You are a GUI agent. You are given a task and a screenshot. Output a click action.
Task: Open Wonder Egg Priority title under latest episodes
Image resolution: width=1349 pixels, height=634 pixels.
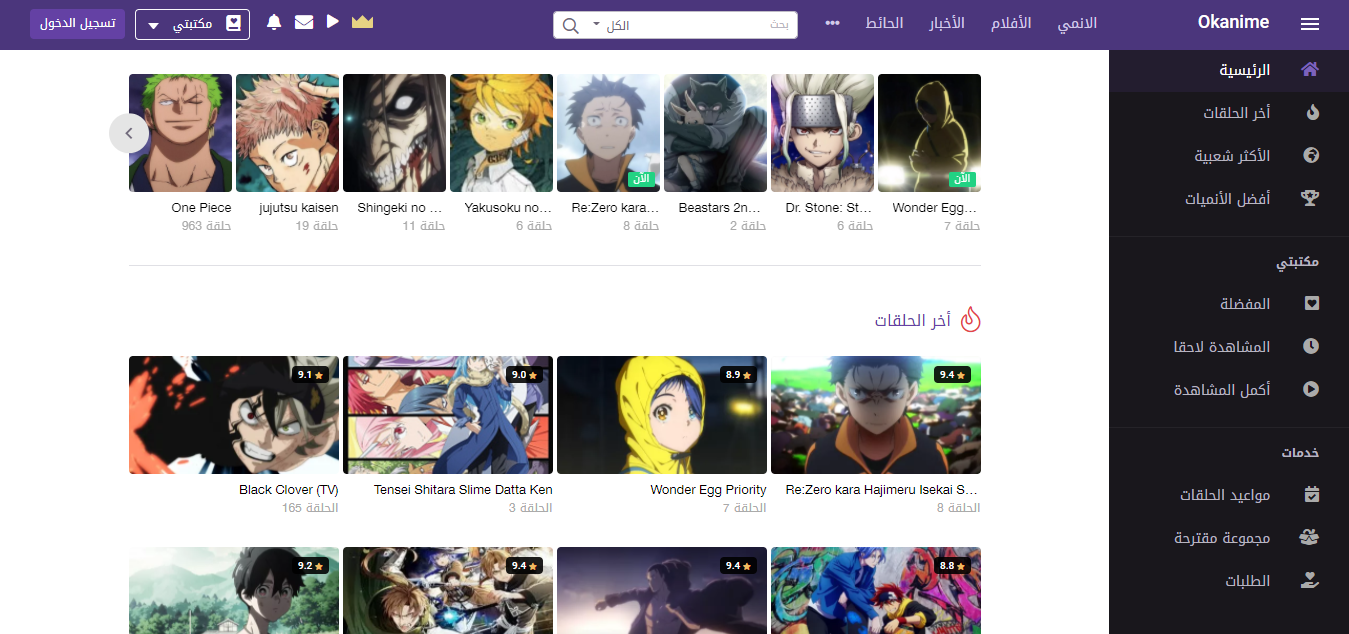click(708, 490)
